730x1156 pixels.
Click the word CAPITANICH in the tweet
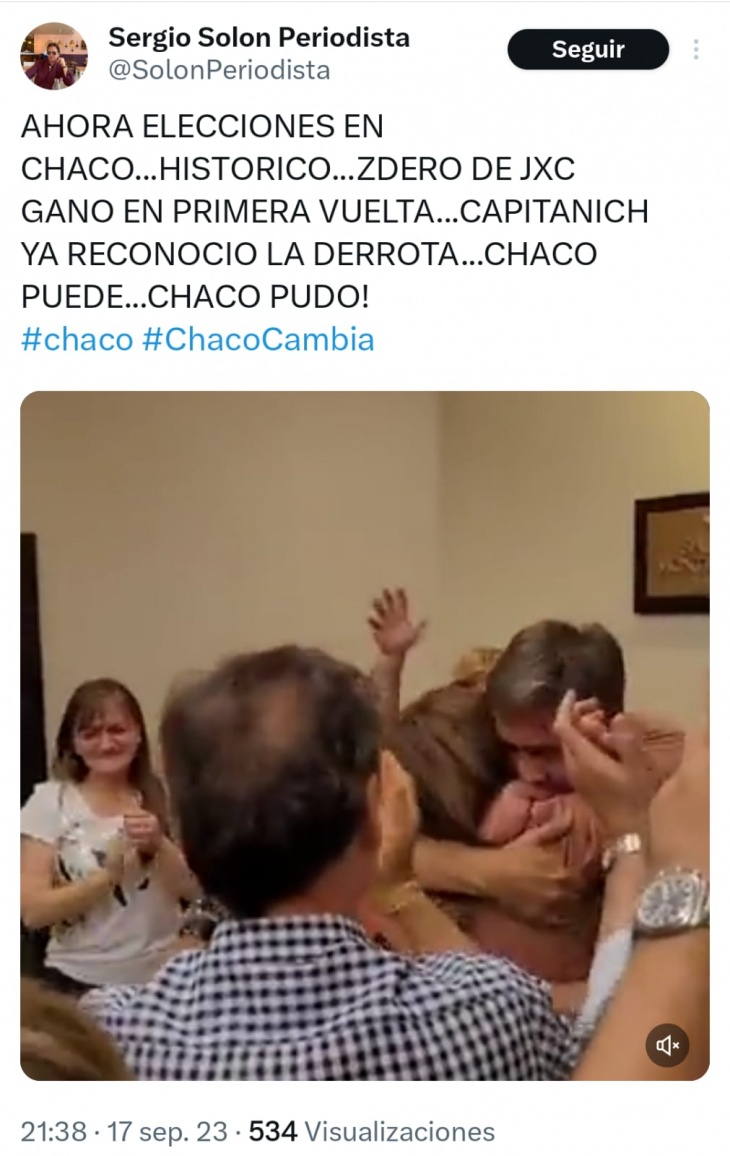(x=554, y=212)
